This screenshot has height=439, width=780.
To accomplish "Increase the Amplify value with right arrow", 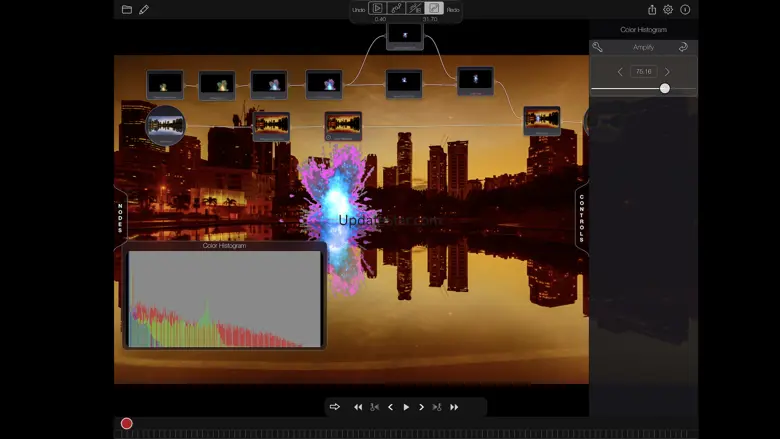I will (x=667, y=72).
